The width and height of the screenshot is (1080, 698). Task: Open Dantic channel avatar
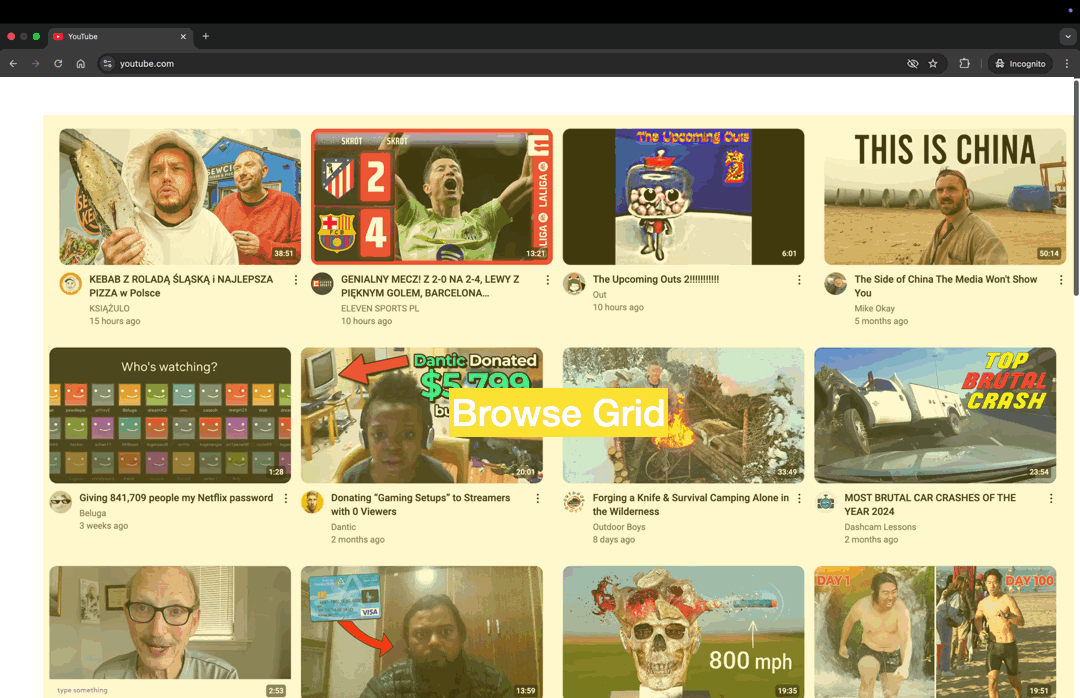(312, 502)
